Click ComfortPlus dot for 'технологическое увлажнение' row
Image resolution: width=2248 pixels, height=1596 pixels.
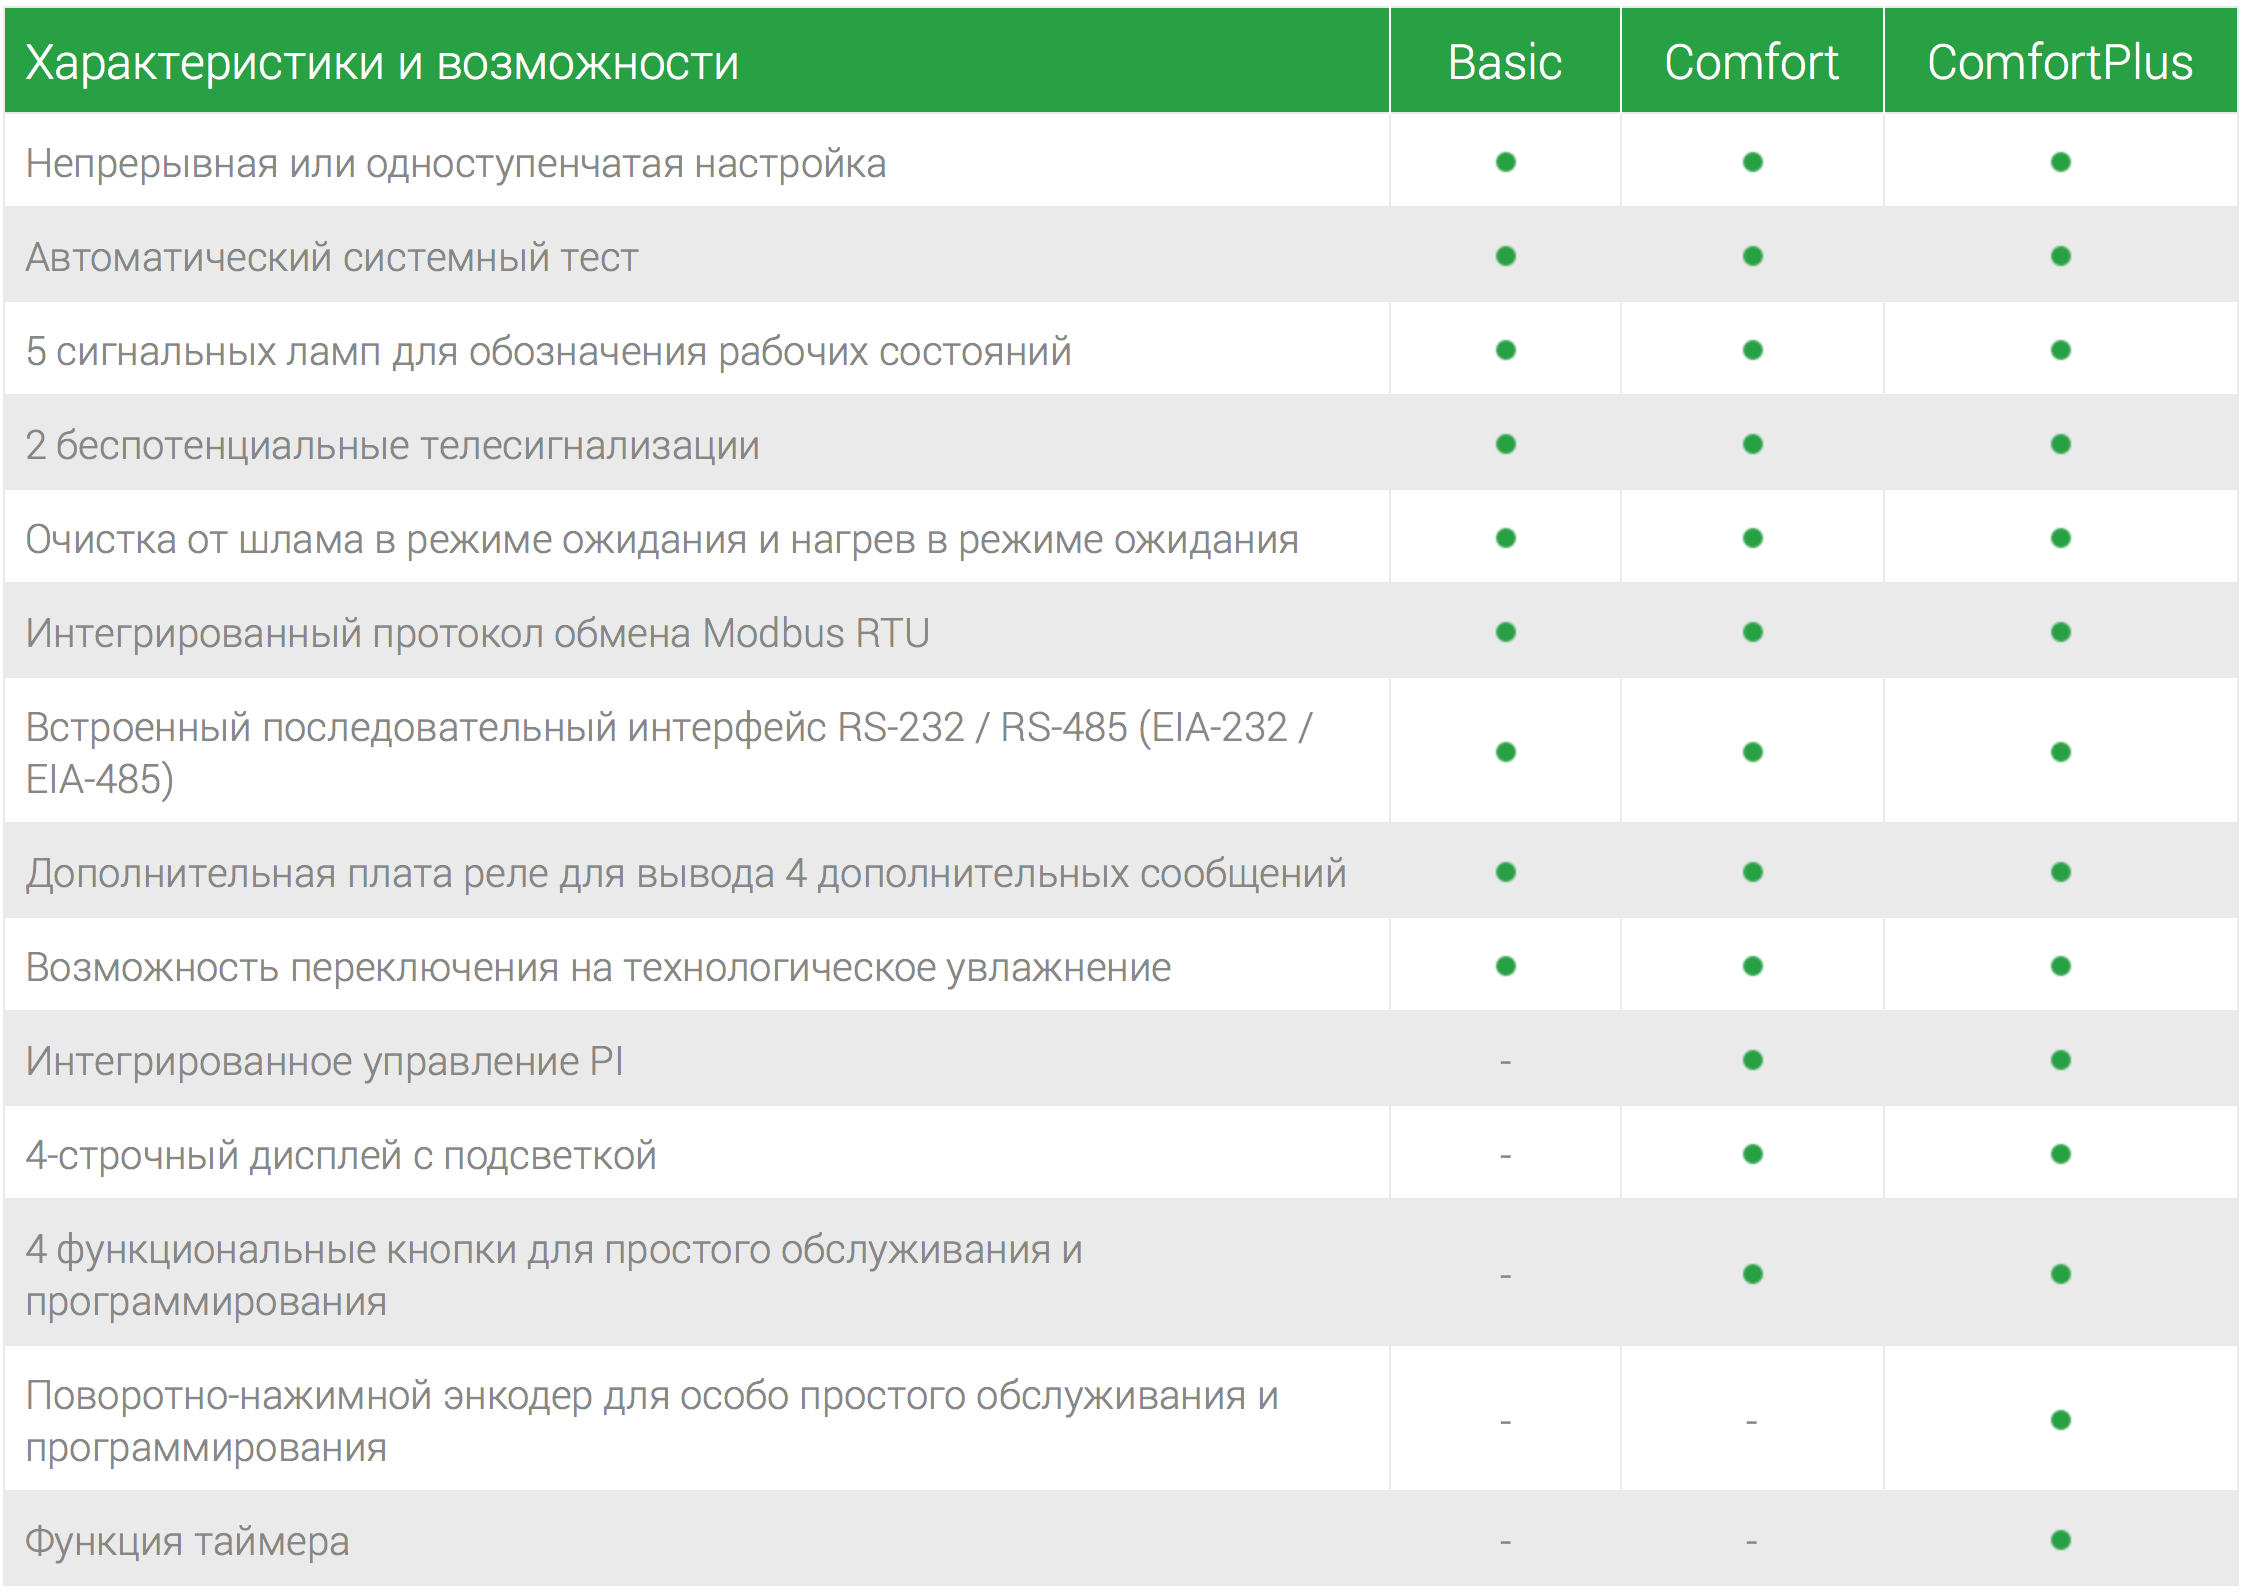coord(2061,966)
